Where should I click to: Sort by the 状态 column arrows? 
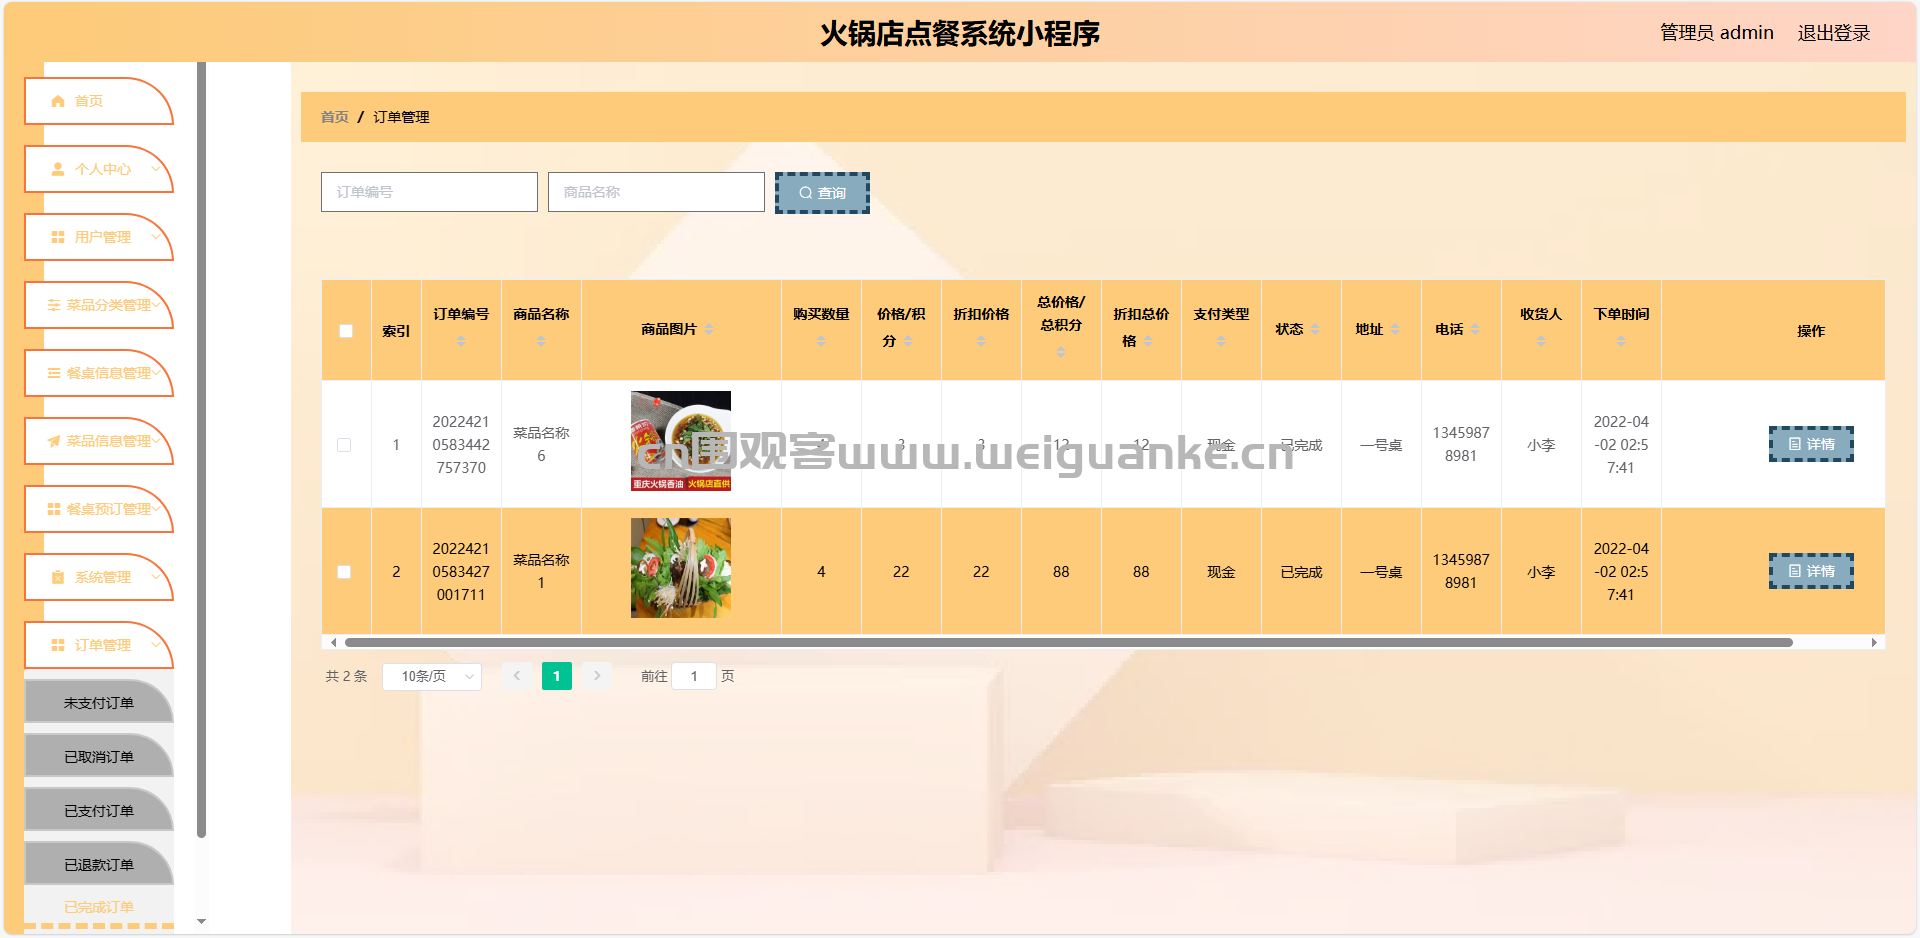(x=1315, y=329)
